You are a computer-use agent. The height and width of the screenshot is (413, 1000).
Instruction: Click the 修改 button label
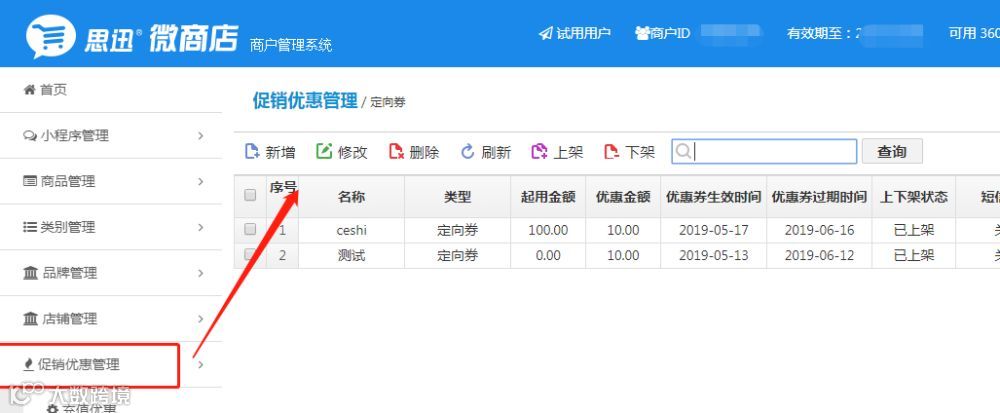coord(353,152)
